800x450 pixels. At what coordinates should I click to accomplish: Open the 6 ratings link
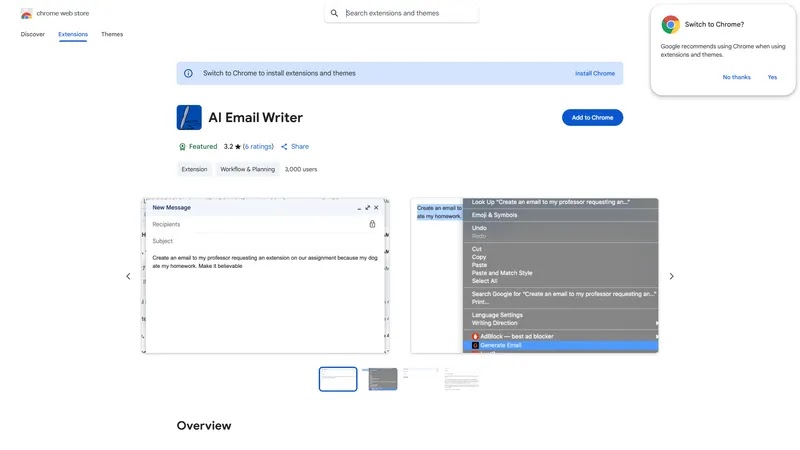258,146
